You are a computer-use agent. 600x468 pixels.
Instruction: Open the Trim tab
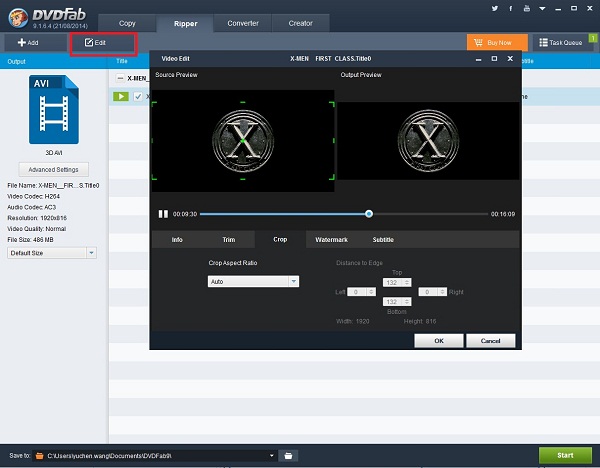[x=229, y=240]
